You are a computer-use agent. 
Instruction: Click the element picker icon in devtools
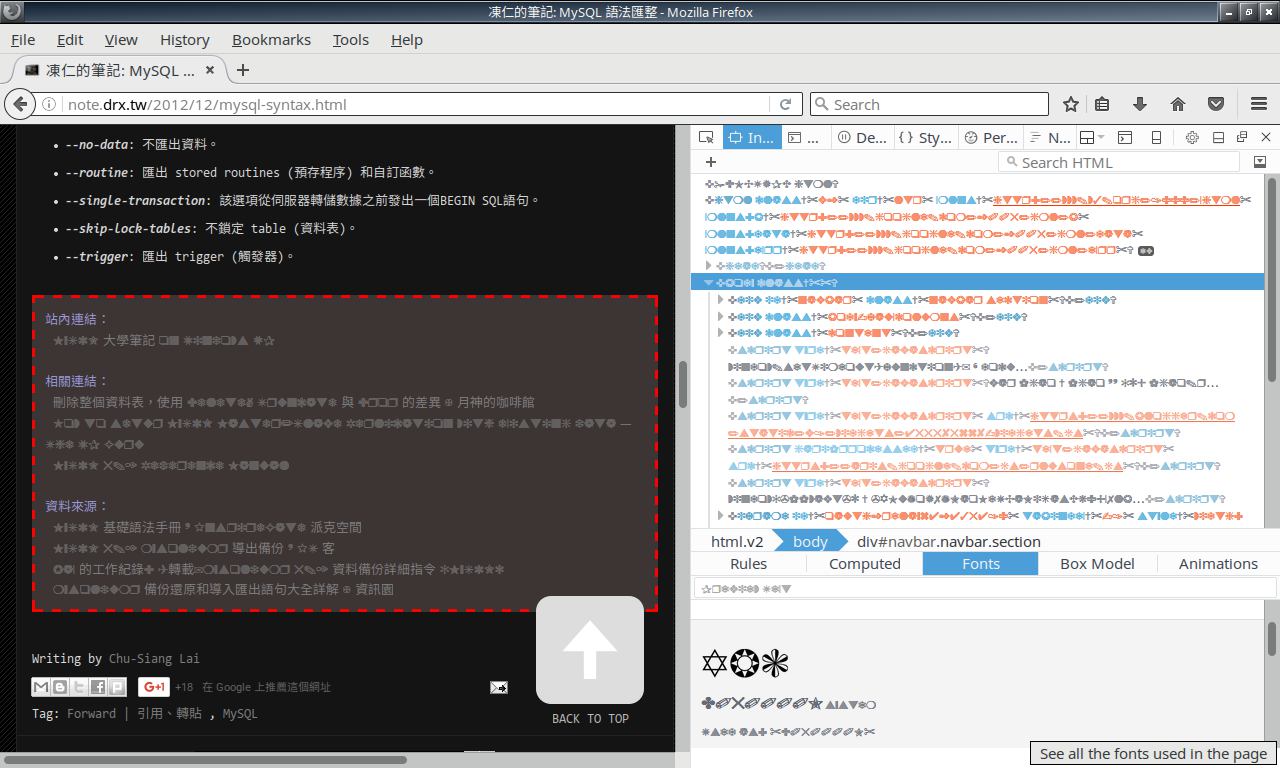[707, 137]
